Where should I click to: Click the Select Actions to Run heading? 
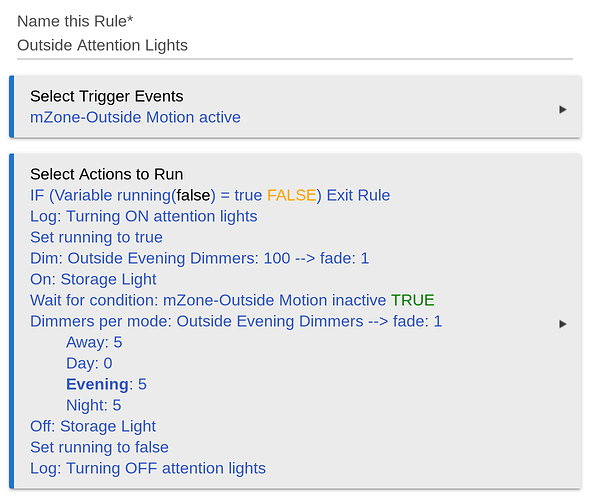[107, 174]
